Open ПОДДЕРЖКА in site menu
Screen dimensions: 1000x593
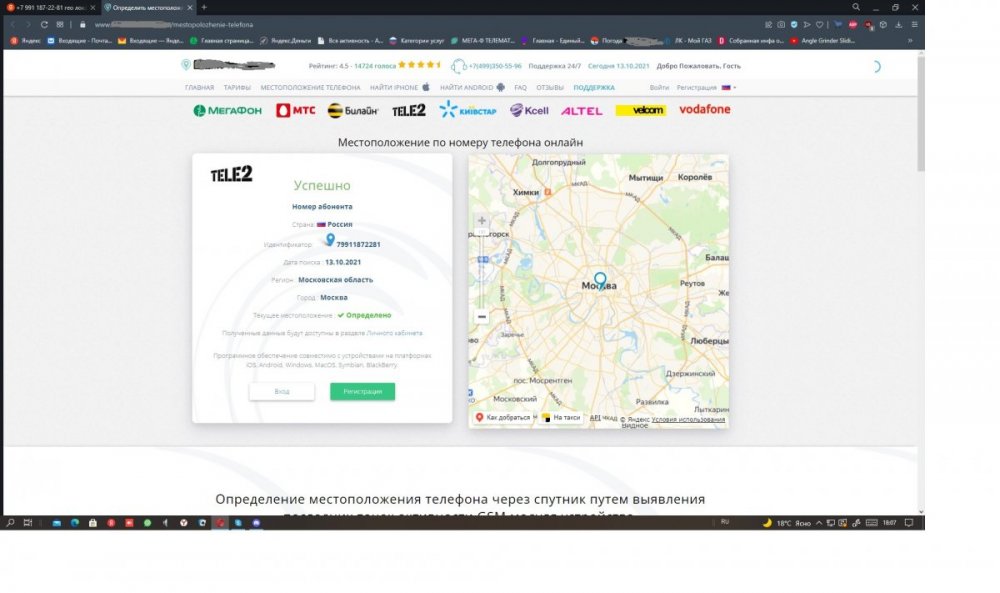594,87
